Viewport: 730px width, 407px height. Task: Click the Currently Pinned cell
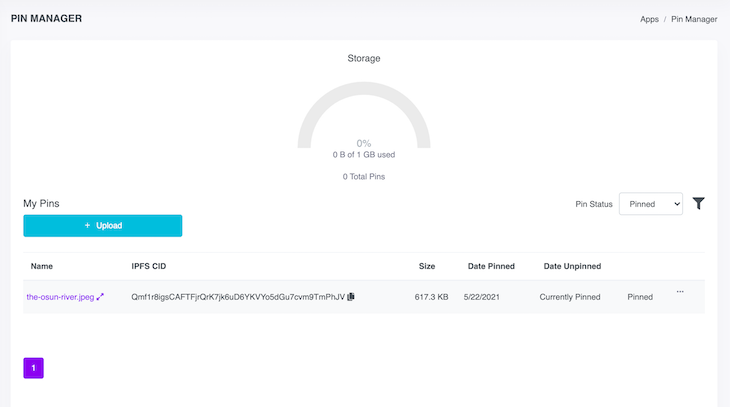point(570,297)
